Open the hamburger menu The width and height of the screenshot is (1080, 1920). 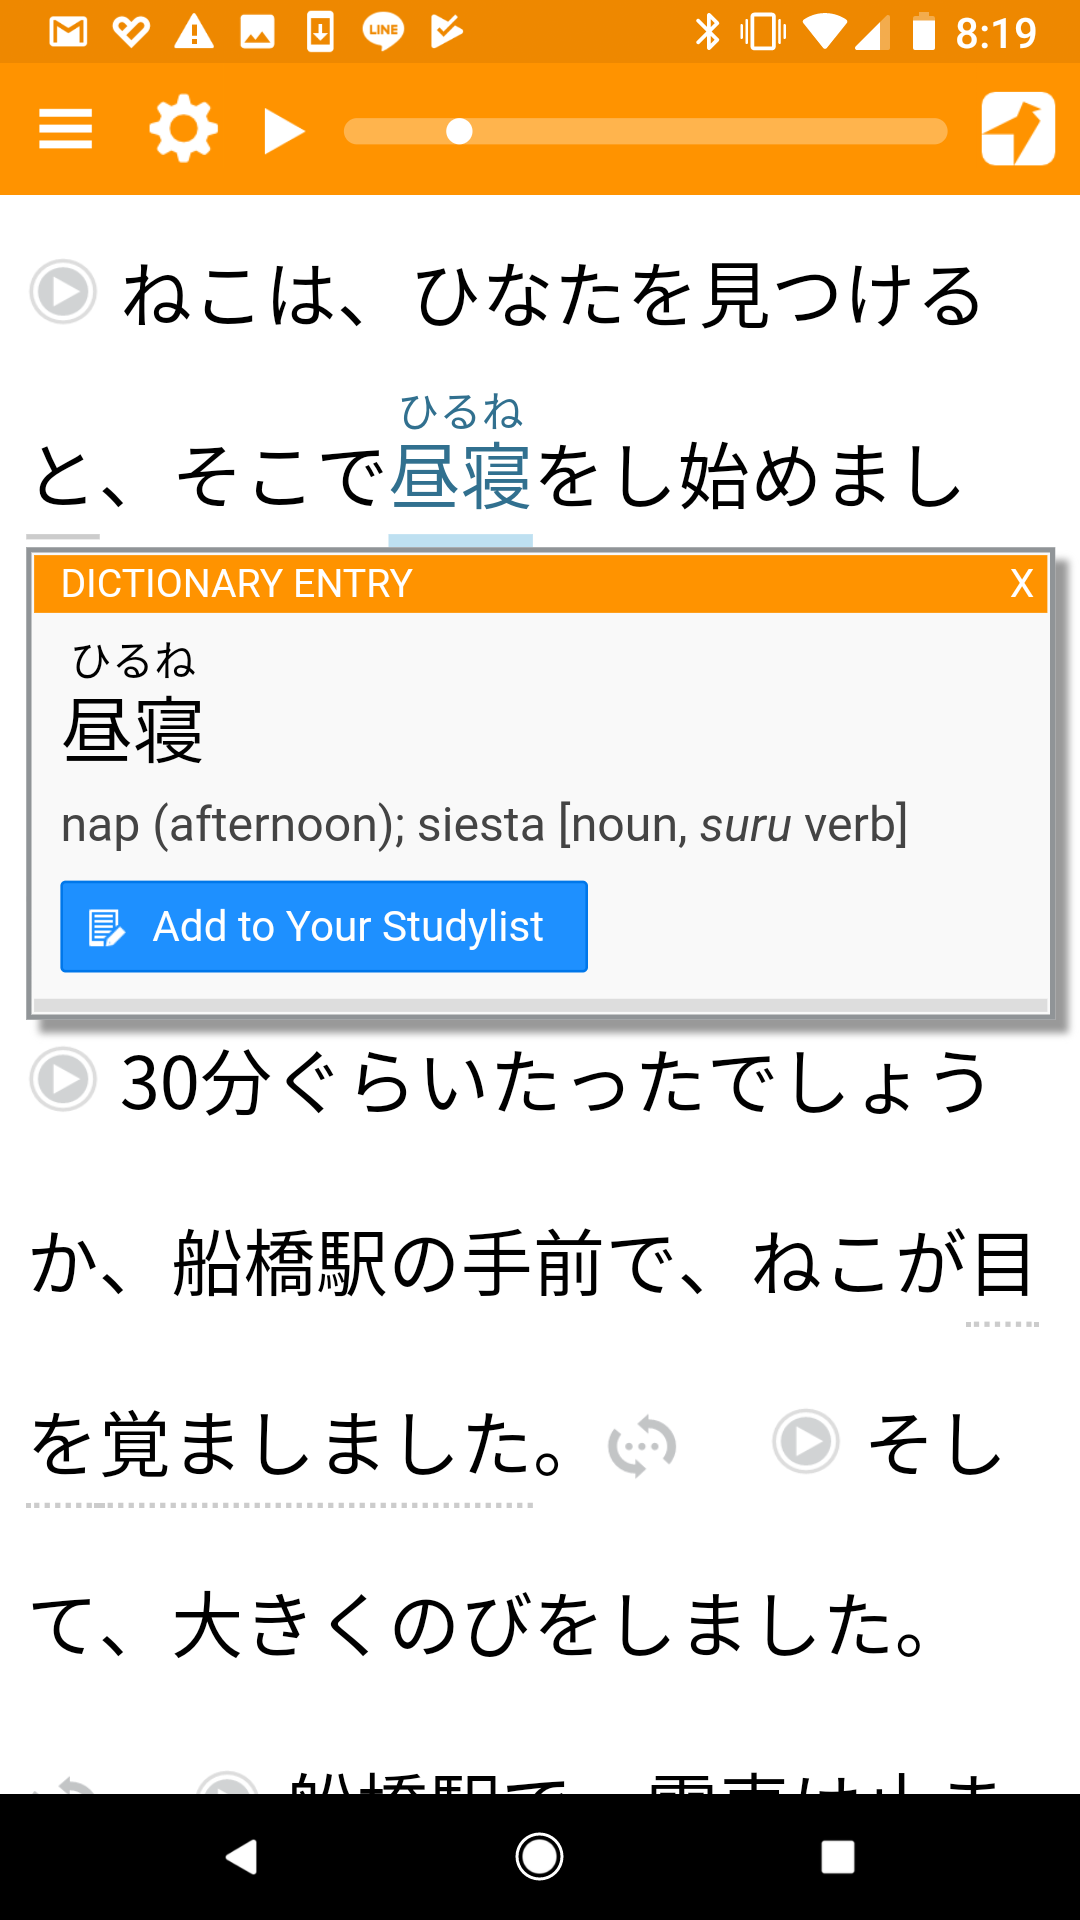[x=66, y=129]
